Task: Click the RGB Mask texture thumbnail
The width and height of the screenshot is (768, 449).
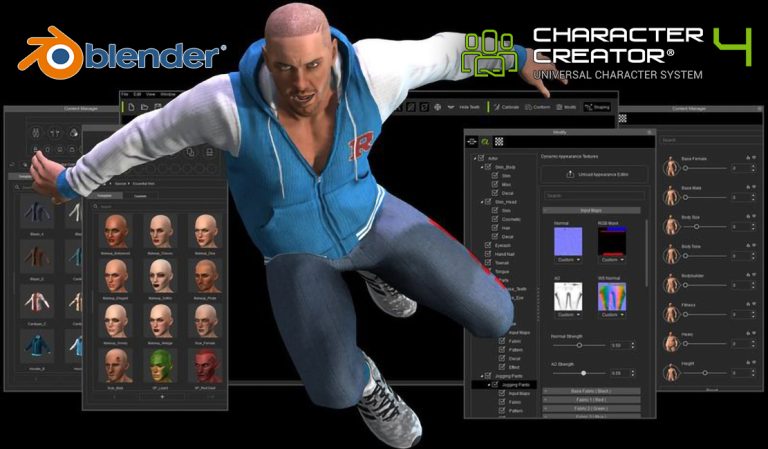Action: point(612,241)
